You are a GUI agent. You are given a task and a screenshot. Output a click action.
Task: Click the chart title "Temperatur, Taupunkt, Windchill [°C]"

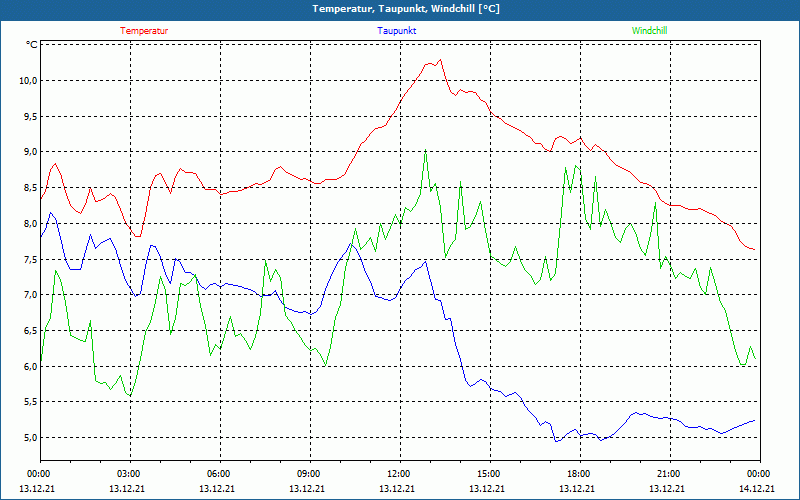406,9
